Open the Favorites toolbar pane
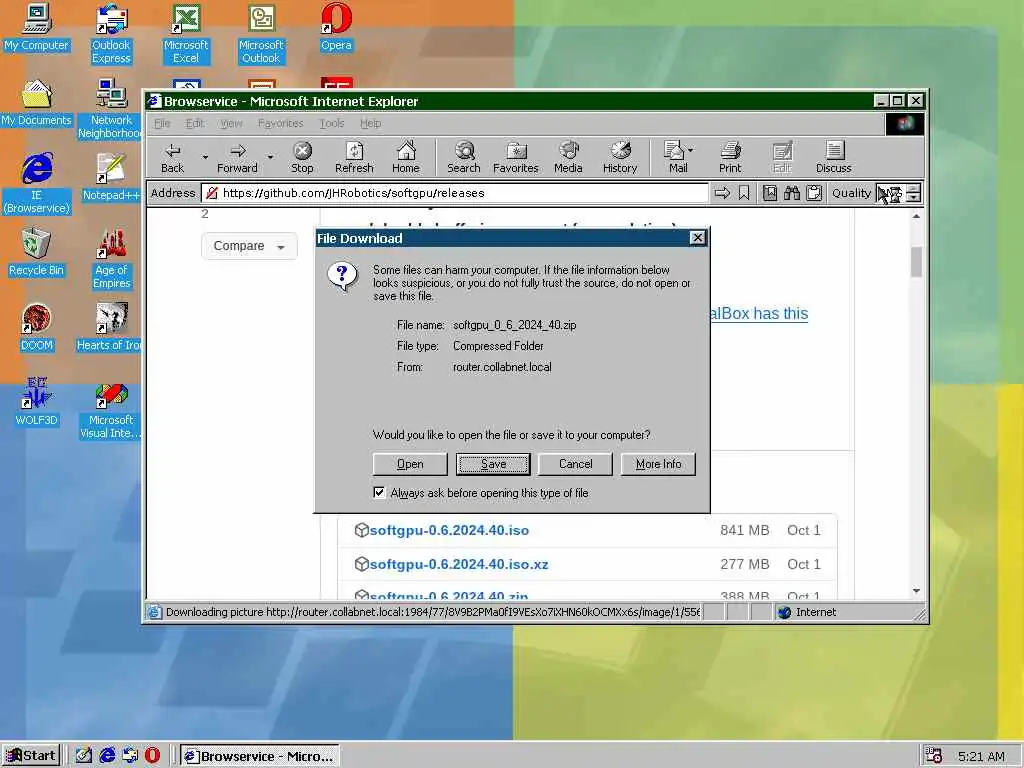The width and height of the screenshot is (1024, 768). (515, 157)
